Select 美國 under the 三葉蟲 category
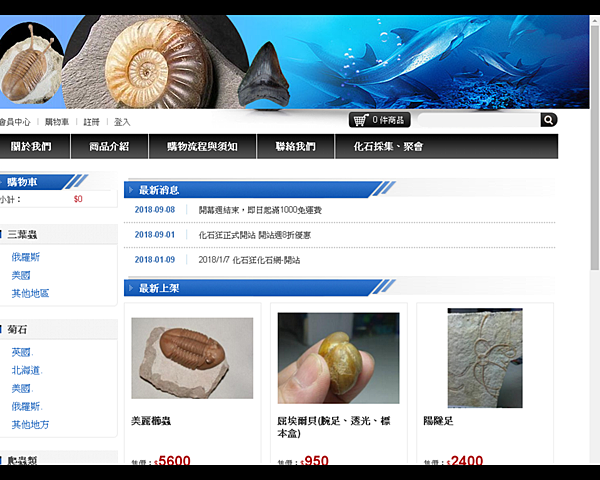600x480 pixels. coord(21,275)
